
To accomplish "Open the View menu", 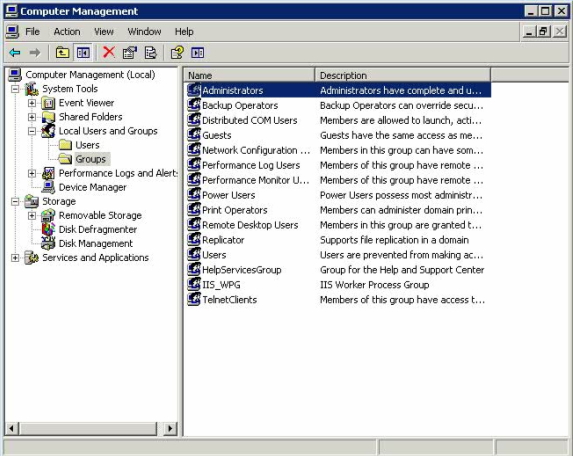I will coord(104,32).
